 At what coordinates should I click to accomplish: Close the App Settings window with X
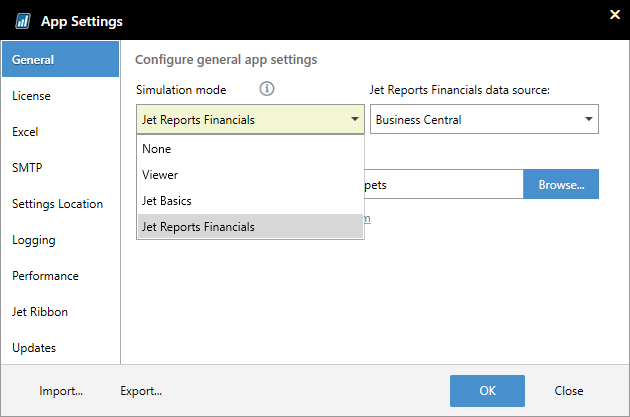pos(614,15)
